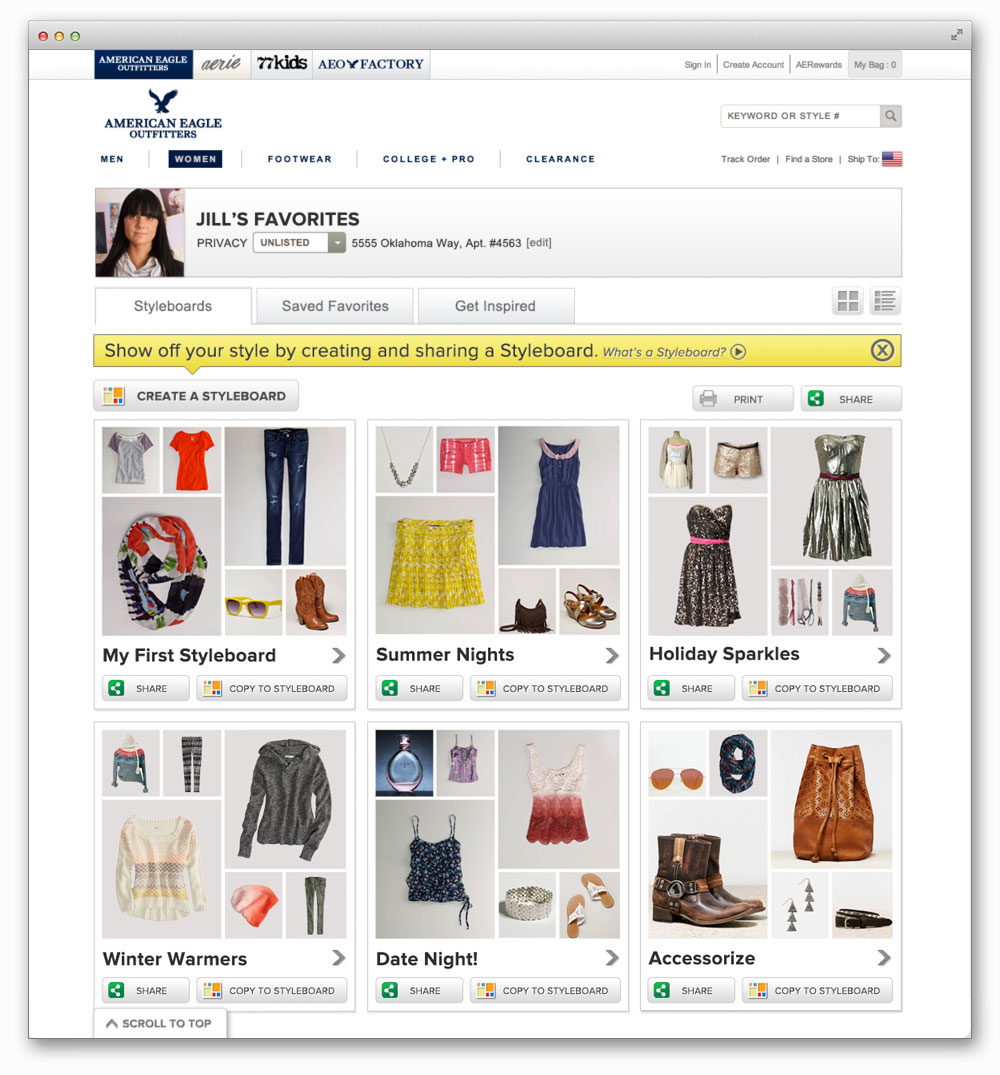Open the College + Pro menu
Viewport: 1000px width, 1075px height.
pos(428,159)
